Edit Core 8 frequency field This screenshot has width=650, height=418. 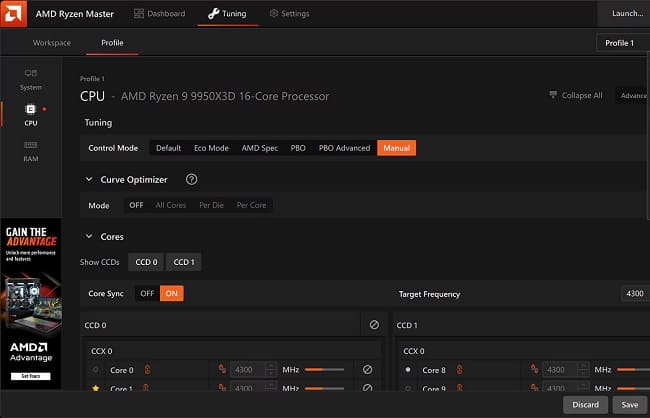pos(560,369)
